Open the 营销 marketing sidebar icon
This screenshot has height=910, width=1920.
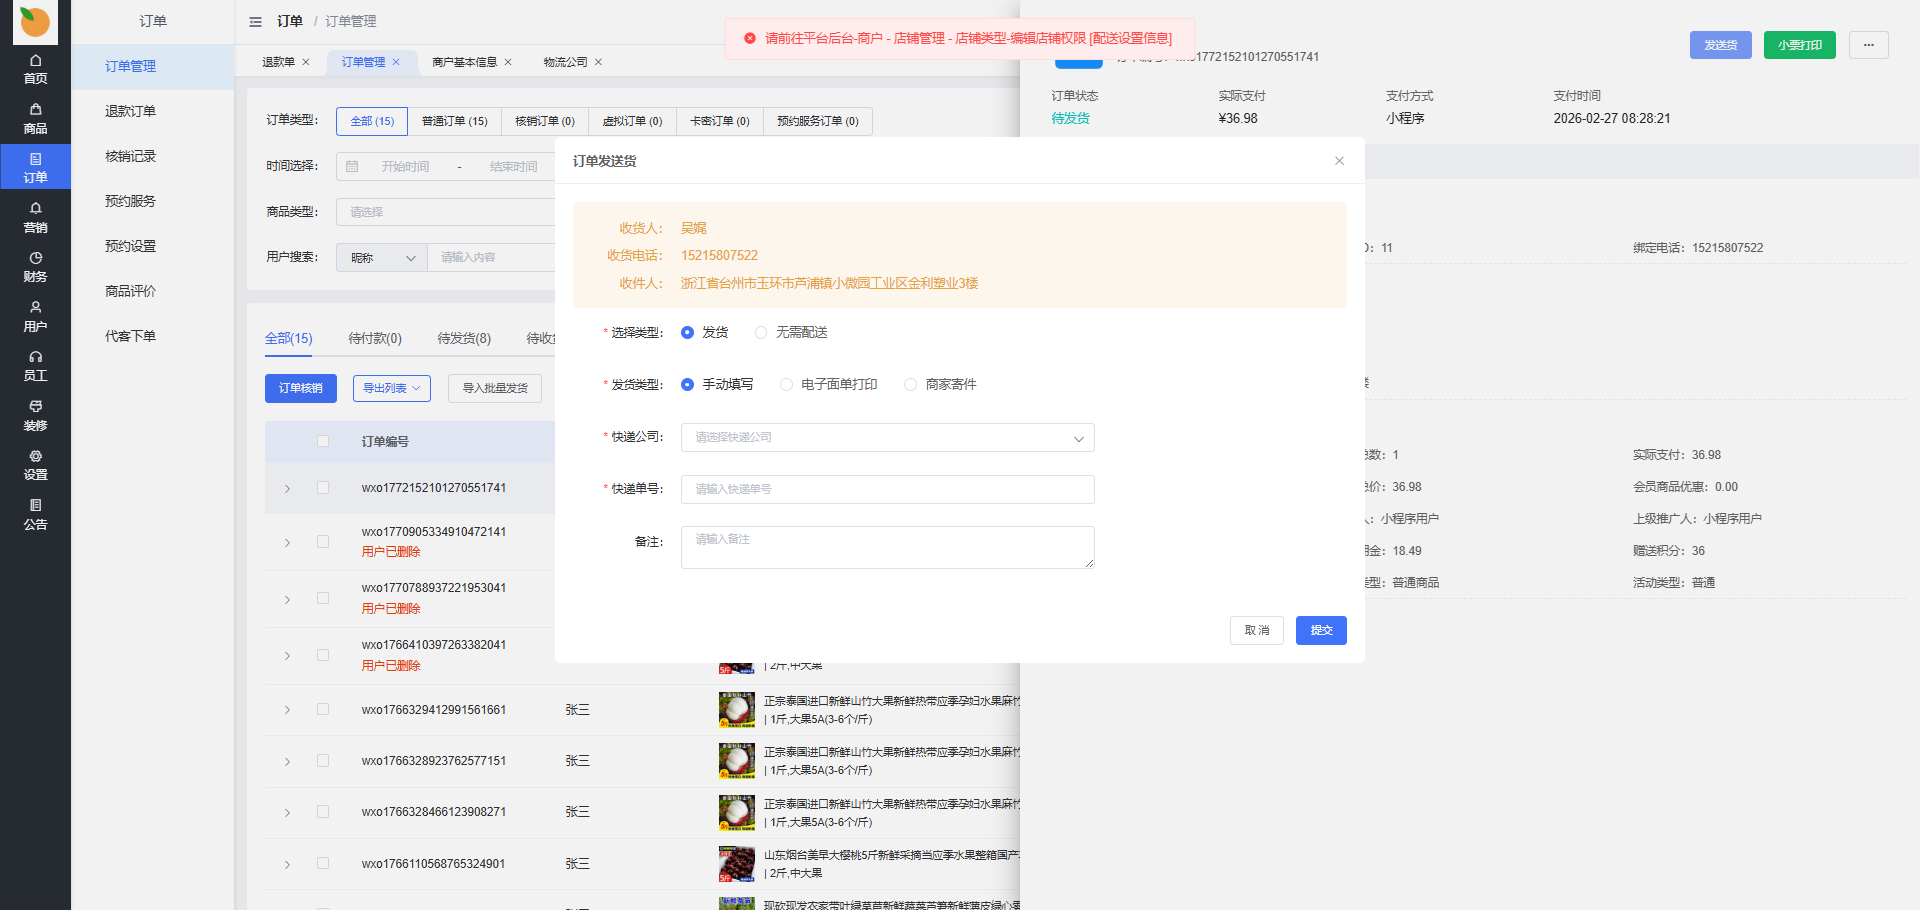35,218
